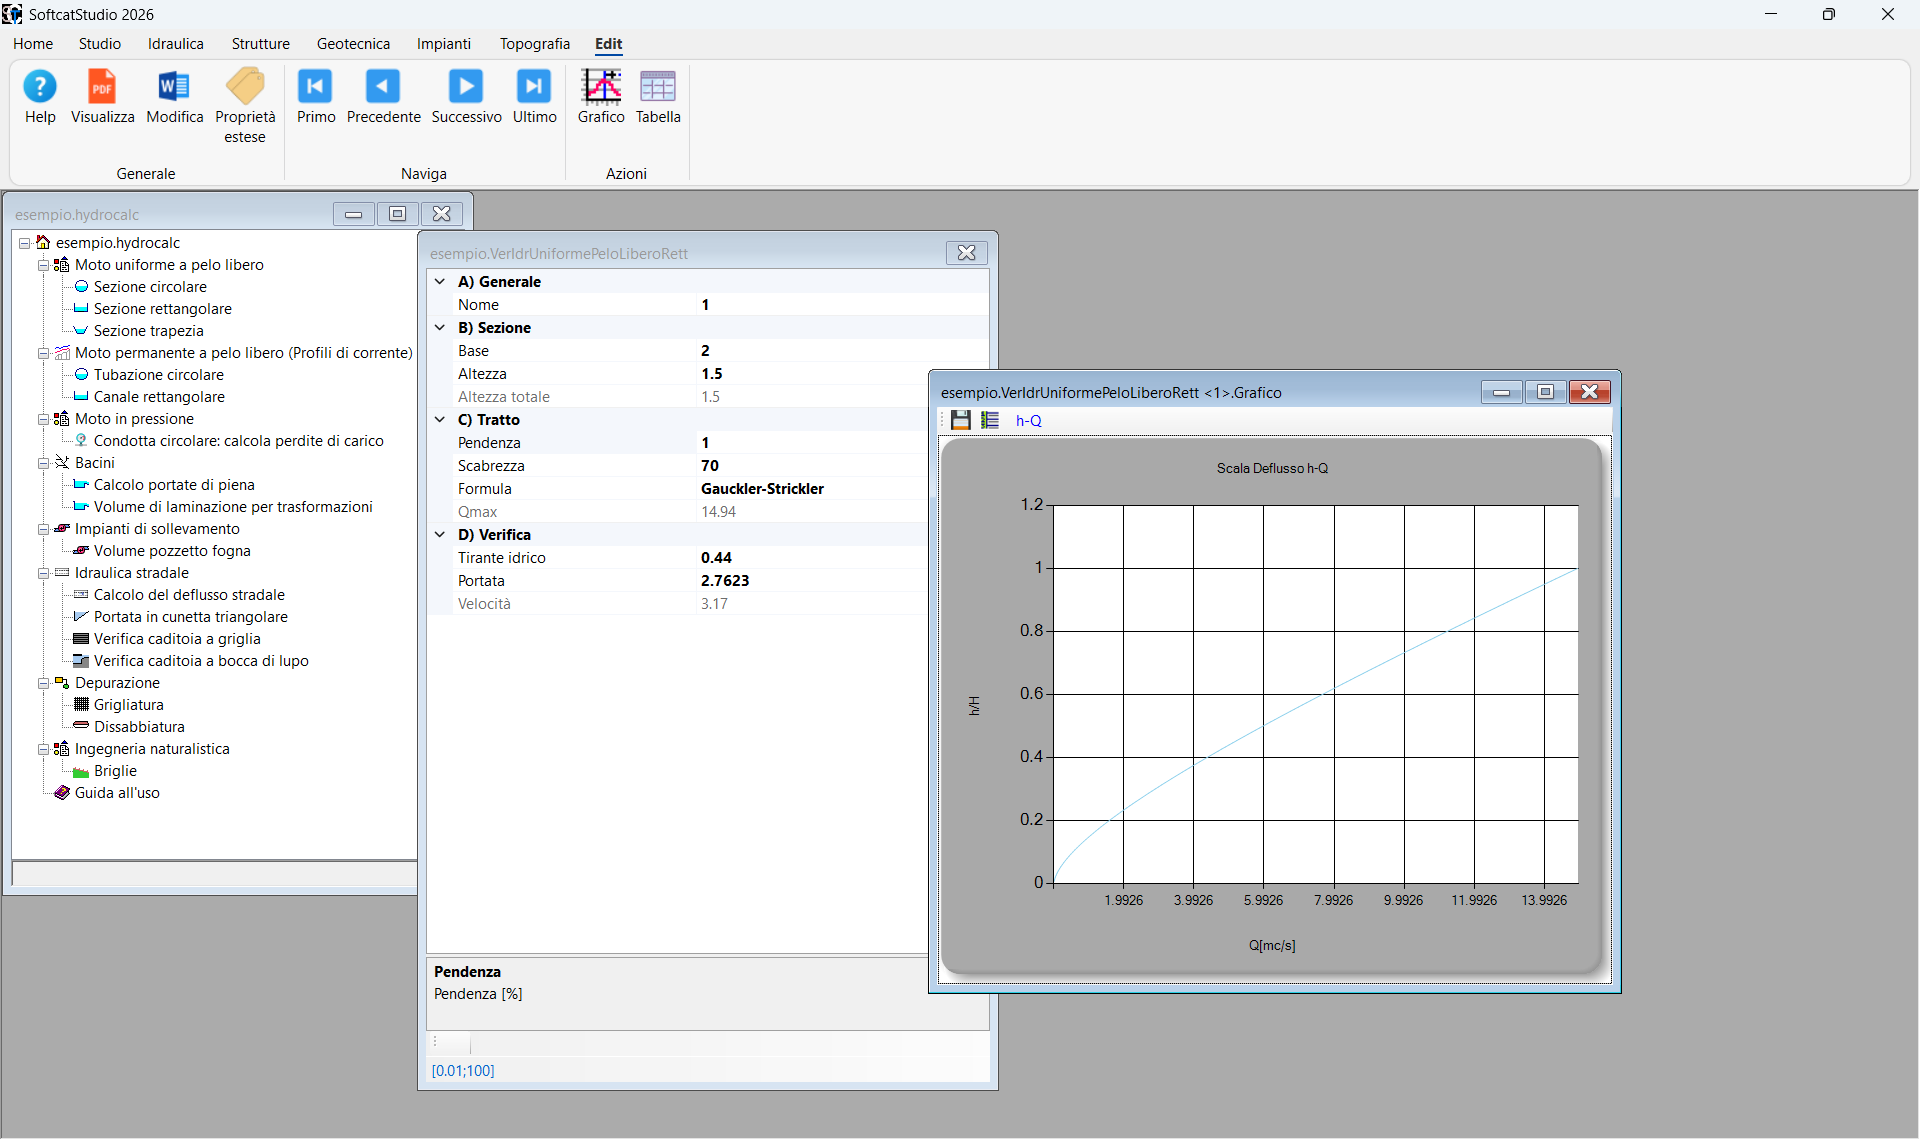Screen dimensions: 1920x1140
Task: Collapse the C) Tratto property group
Action: (x=440, y=420)
